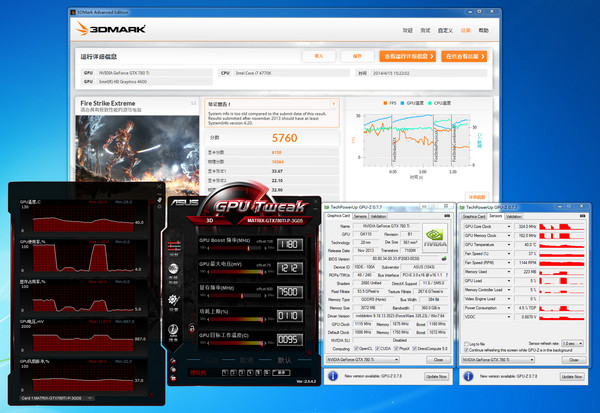Toggle the OpenCL checkbox in GPU-Z
The width and height of the screenshot is (600, 413).
click(356, 349)
